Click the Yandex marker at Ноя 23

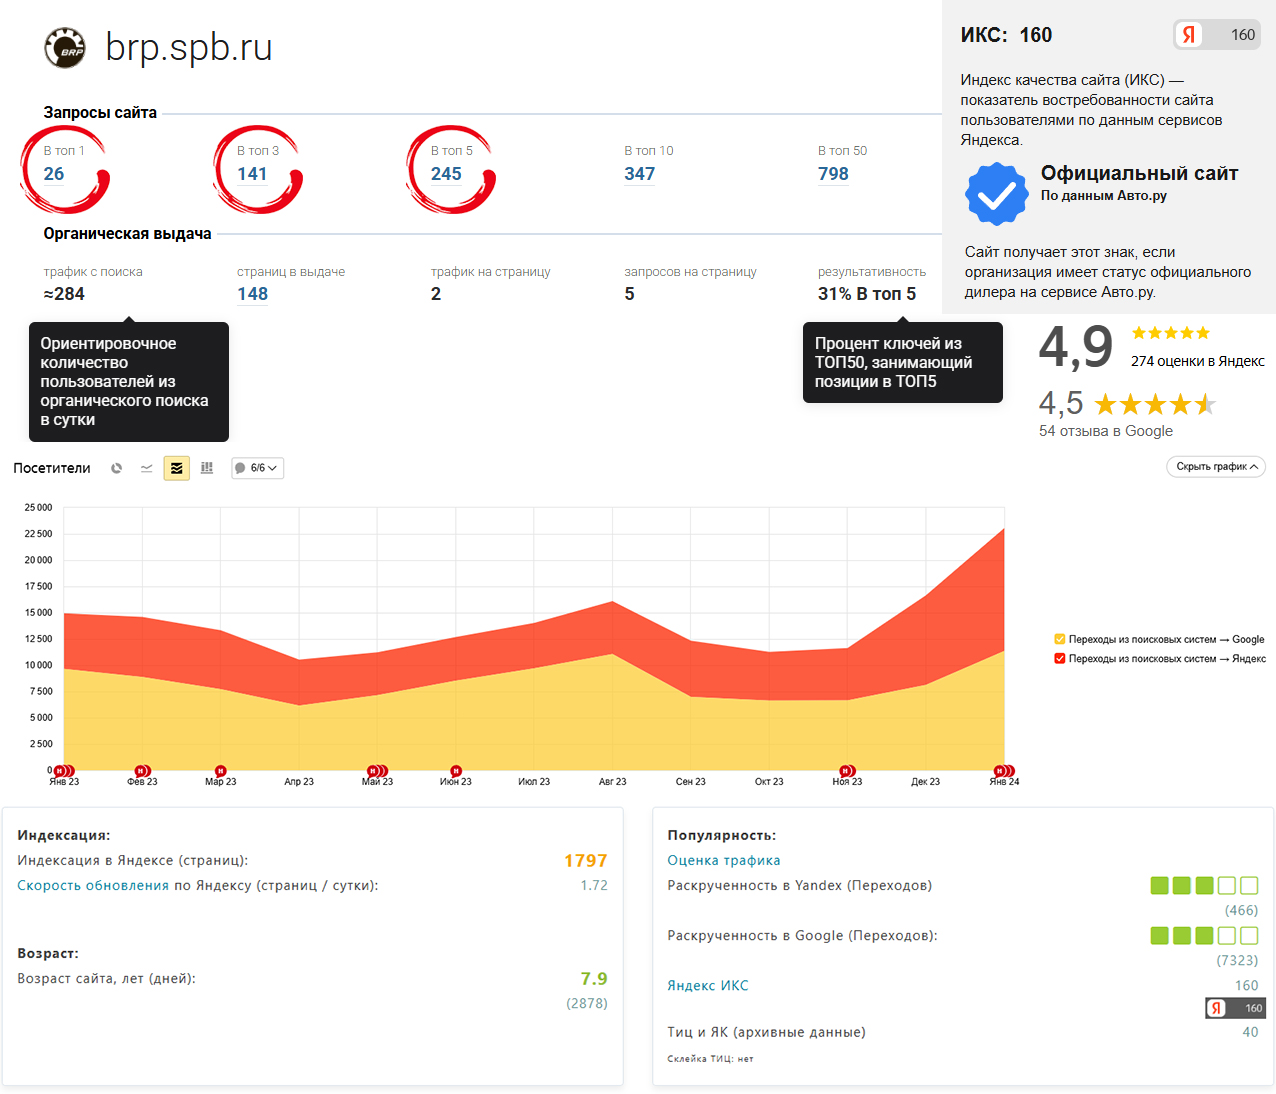pyautogui.click(x=847, y=771)
